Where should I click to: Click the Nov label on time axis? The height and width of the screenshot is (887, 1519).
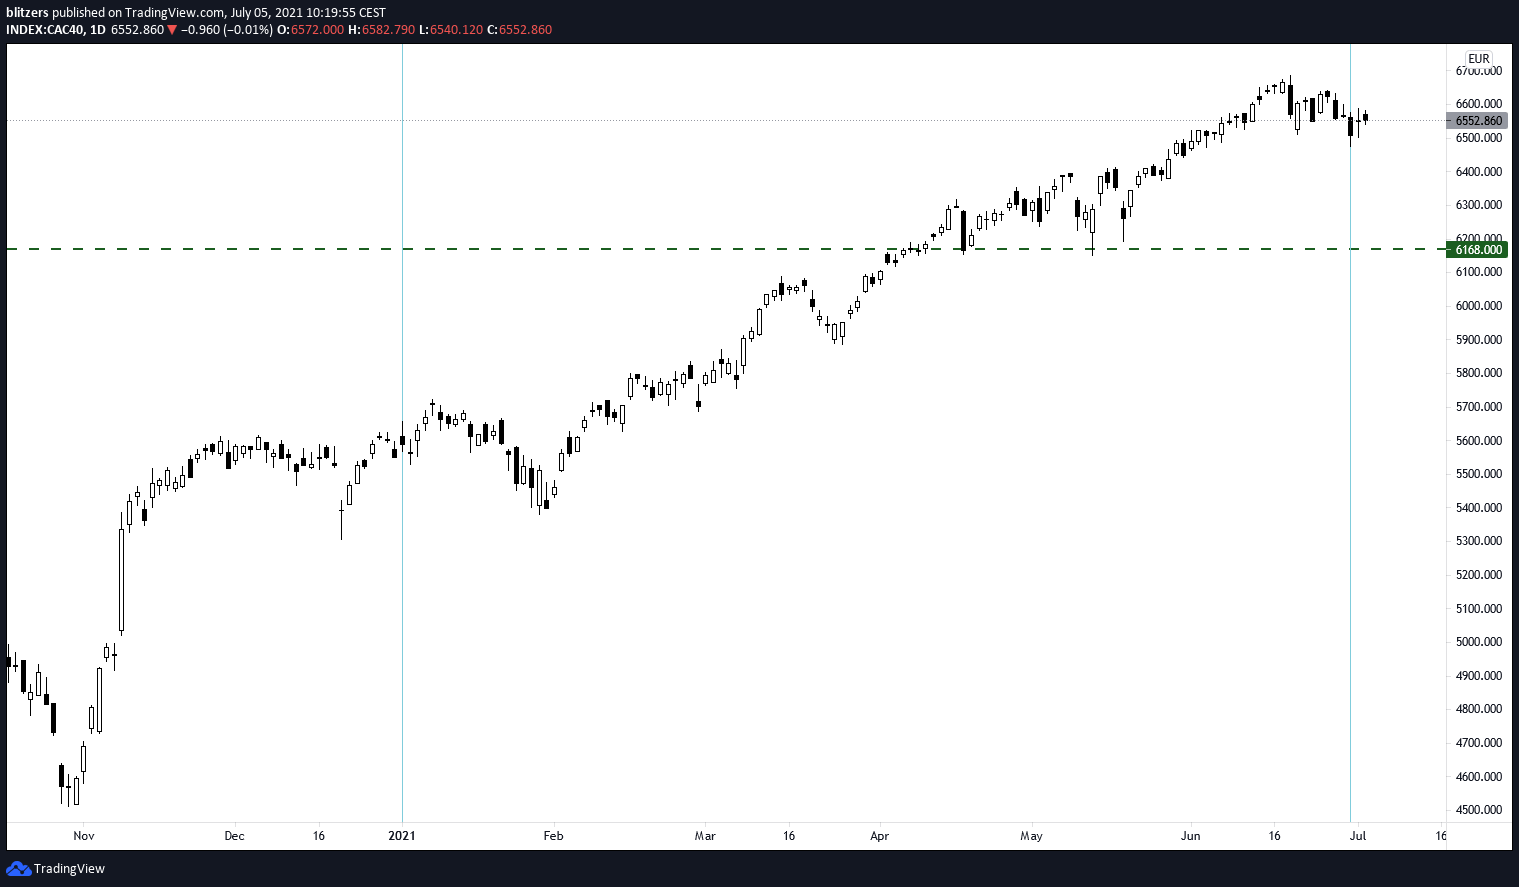[x=84, y=836]
